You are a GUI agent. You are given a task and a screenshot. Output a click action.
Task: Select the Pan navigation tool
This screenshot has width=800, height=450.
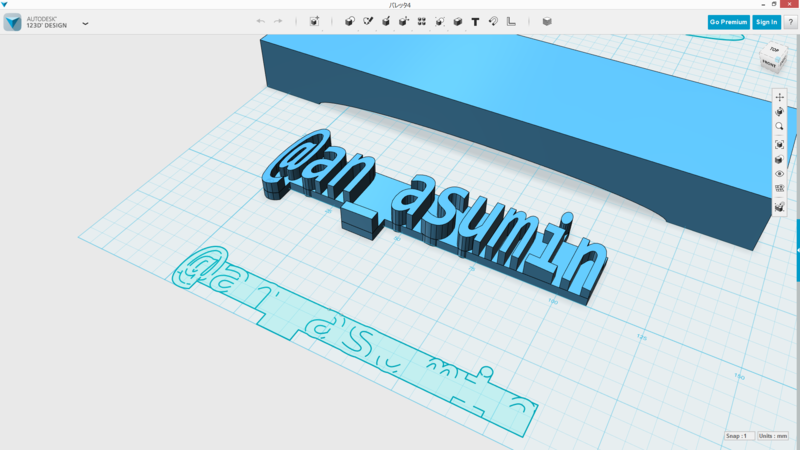[x=779, y=97]
